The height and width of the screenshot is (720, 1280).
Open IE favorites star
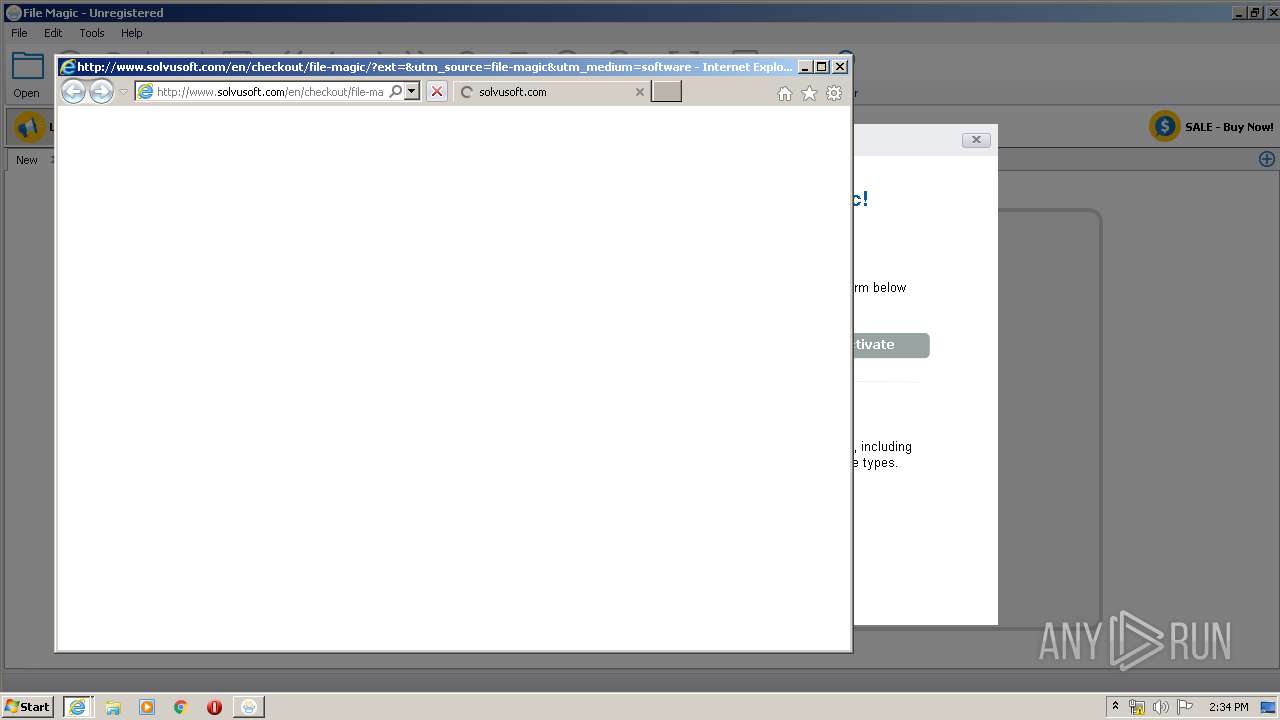coord(809,93)
